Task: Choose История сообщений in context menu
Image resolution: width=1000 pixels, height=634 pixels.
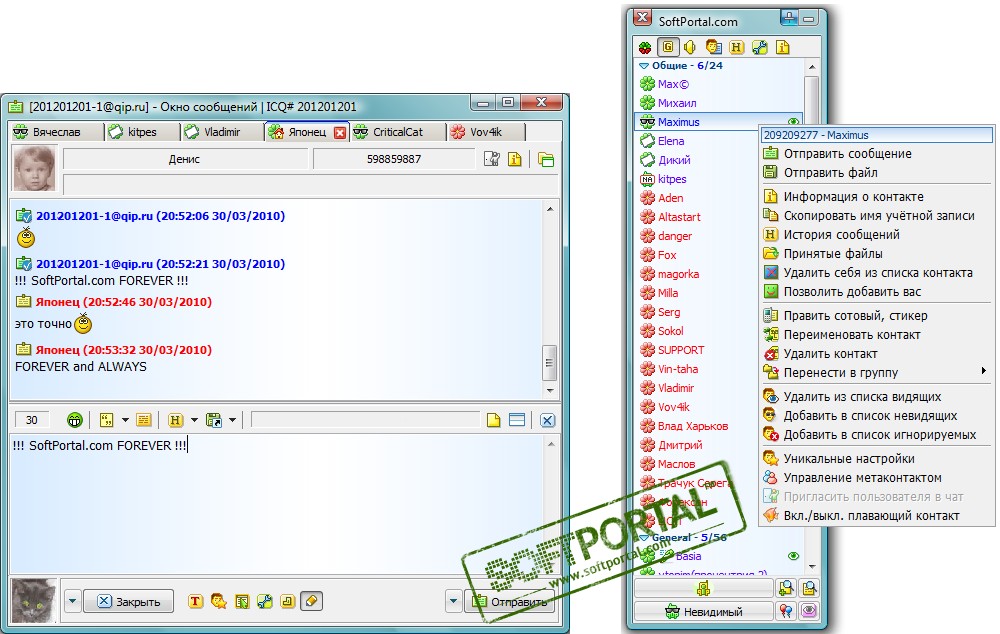Action: click(876, 235)
